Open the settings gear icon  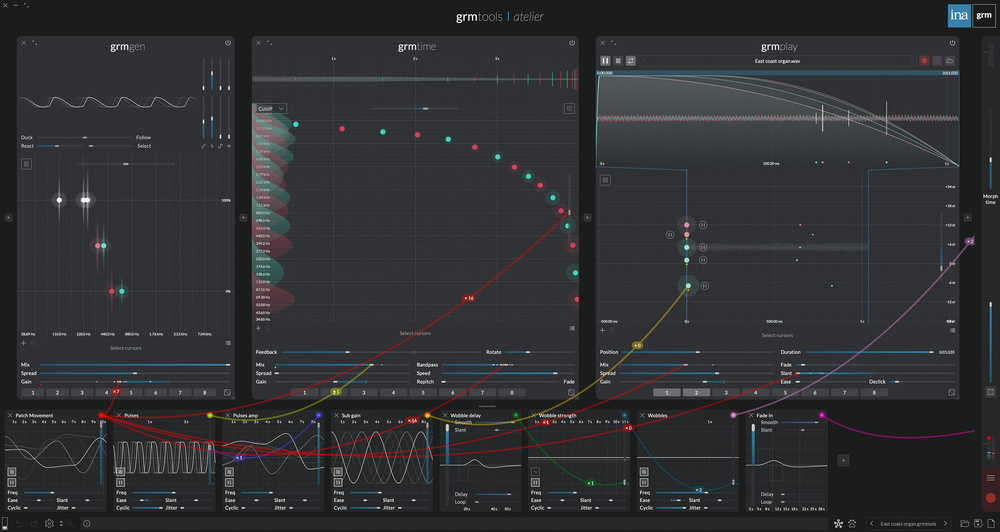tap(49, 523)
